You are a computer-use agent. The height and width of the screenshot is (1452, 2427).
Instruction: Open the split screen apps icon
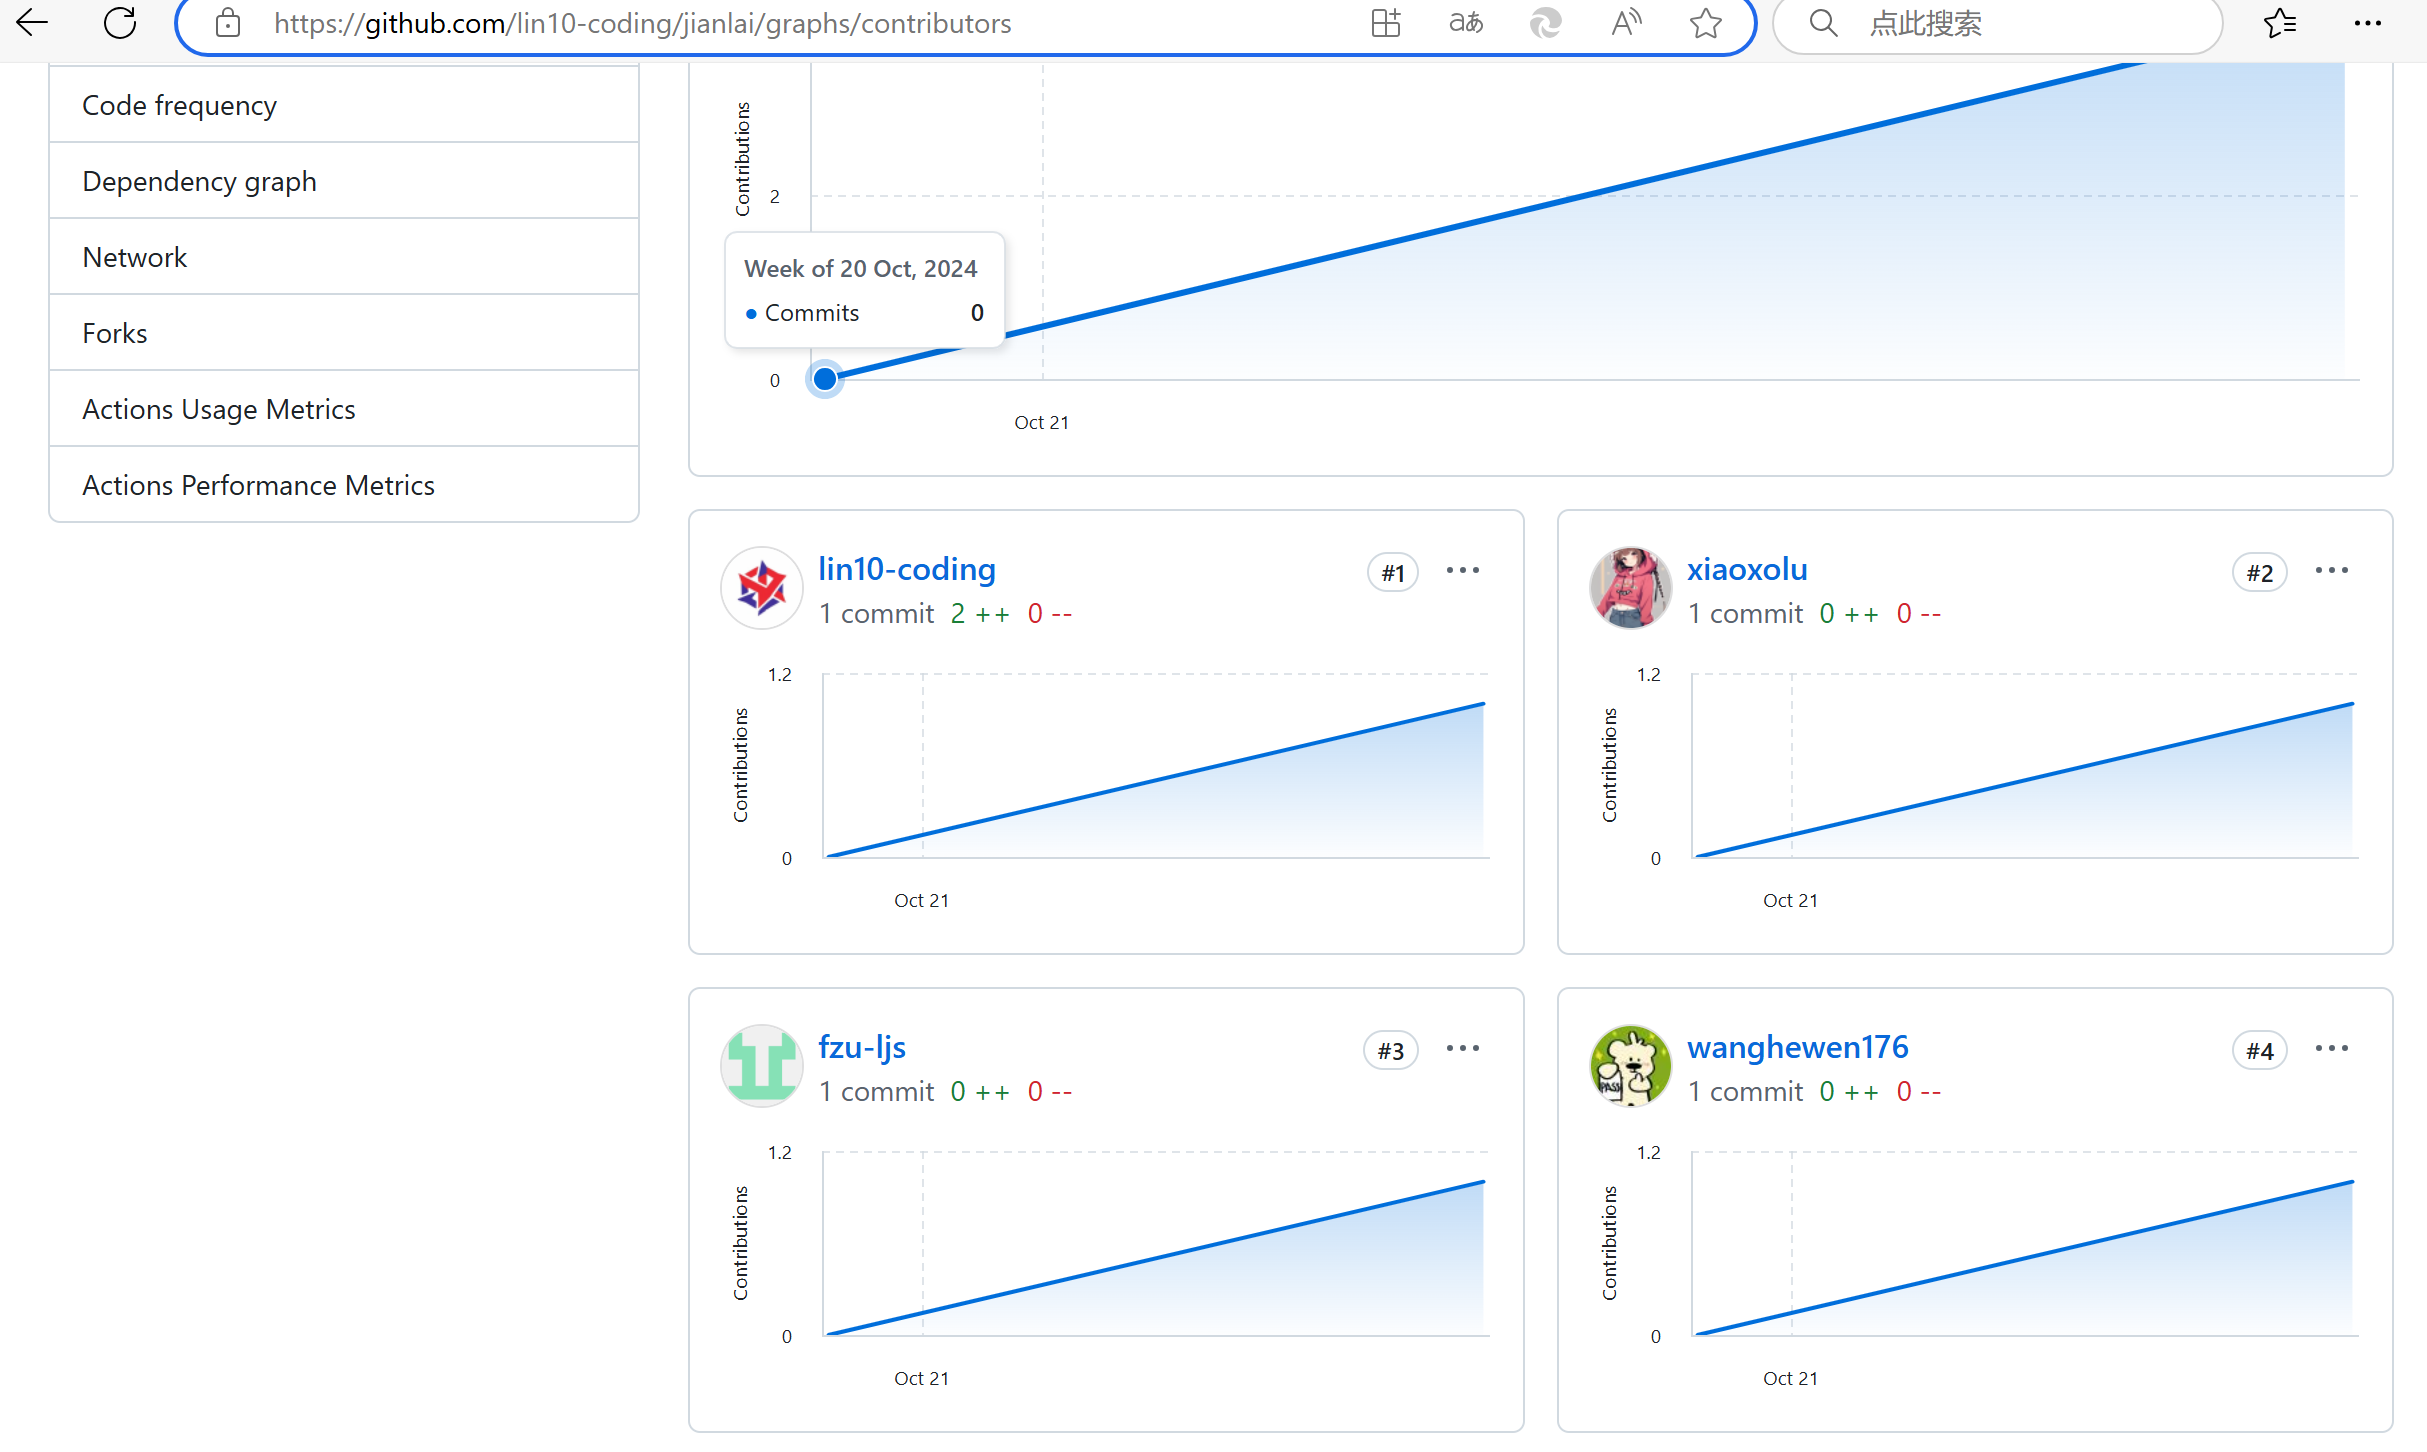click(1386, 22)
